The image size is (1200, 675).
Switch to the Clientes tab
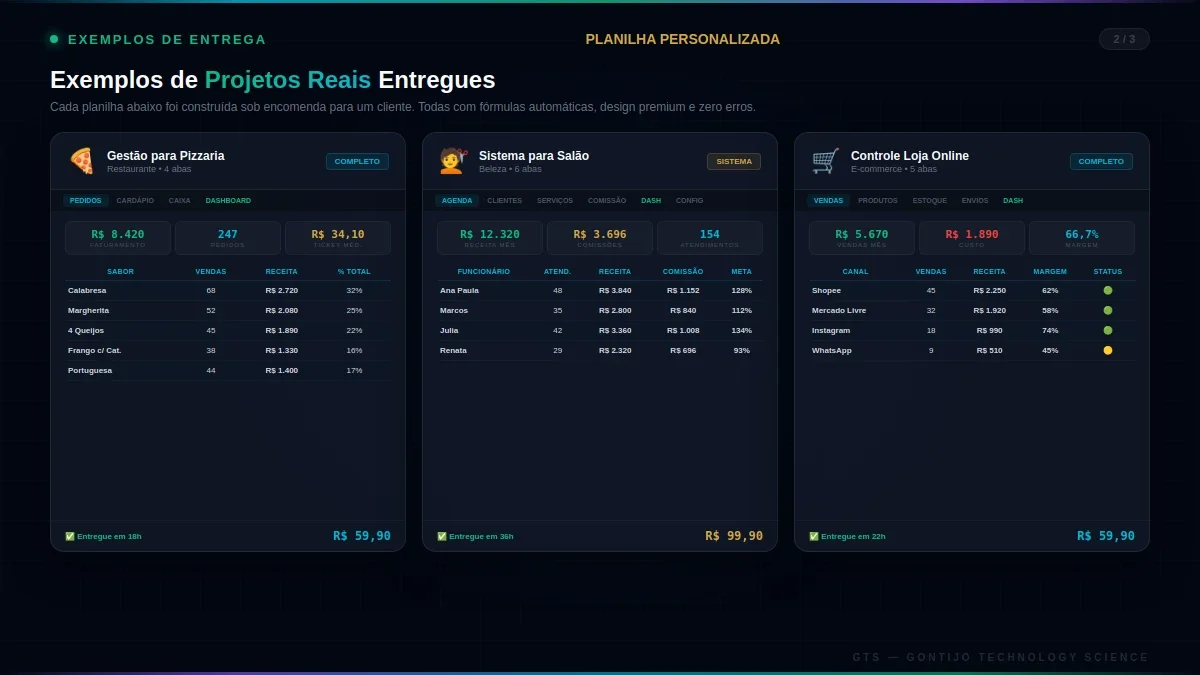coord(505,200)
